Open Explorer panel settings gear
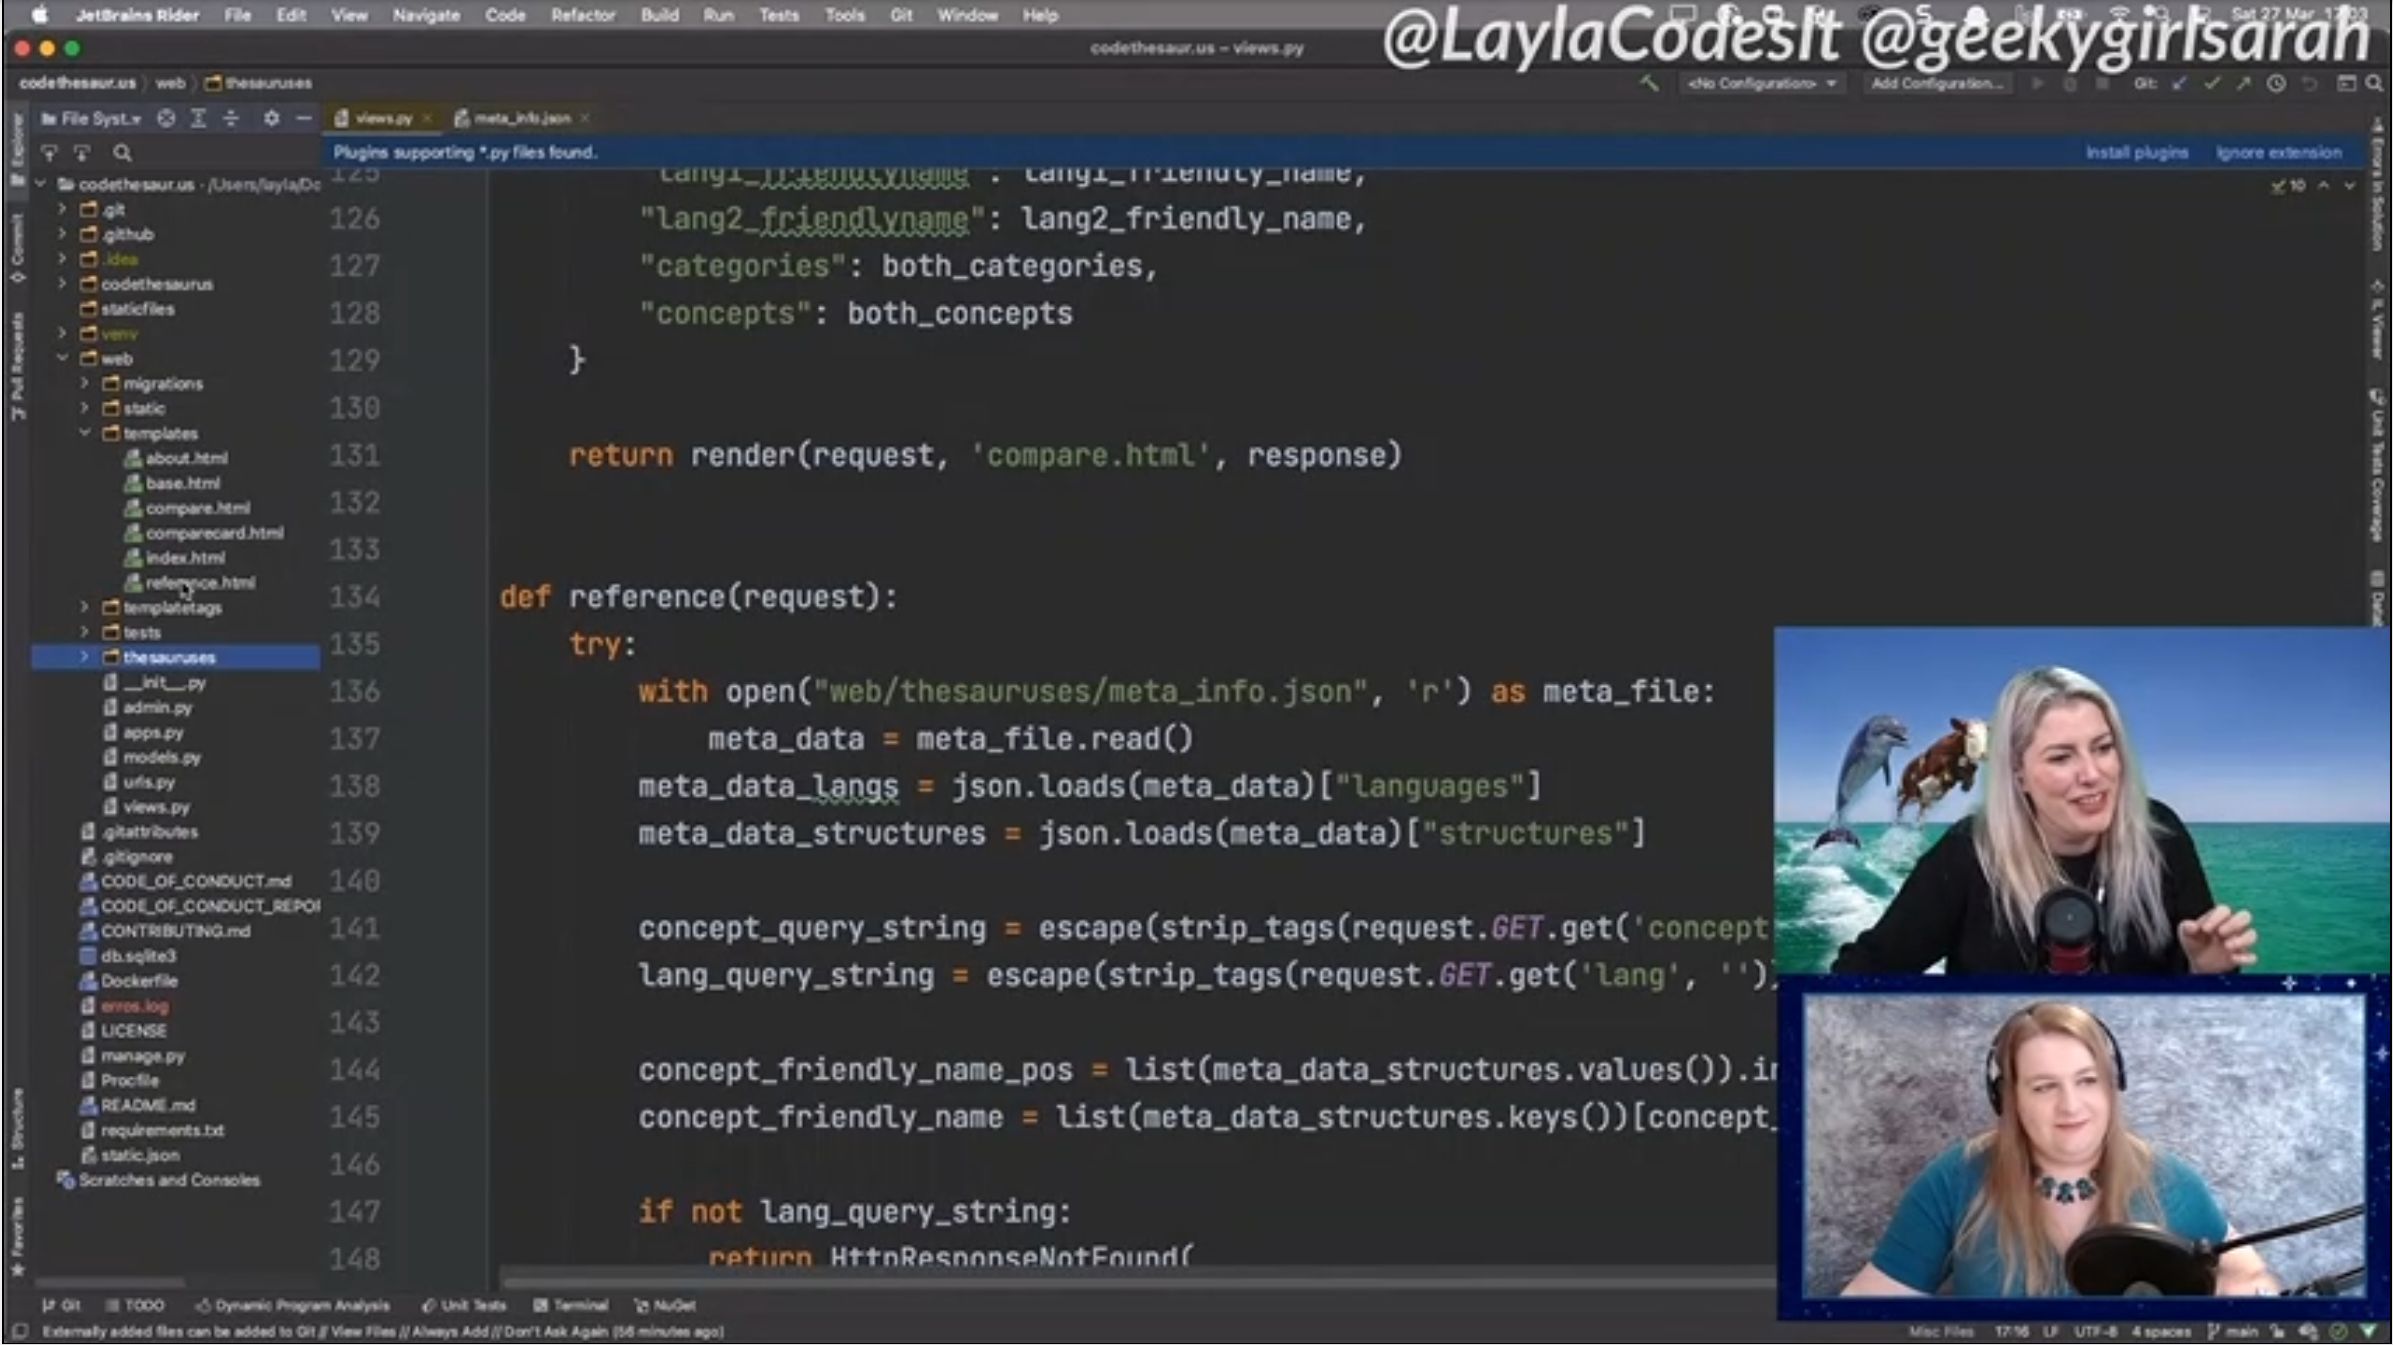2393x1345 pixels. click(271, 119)
